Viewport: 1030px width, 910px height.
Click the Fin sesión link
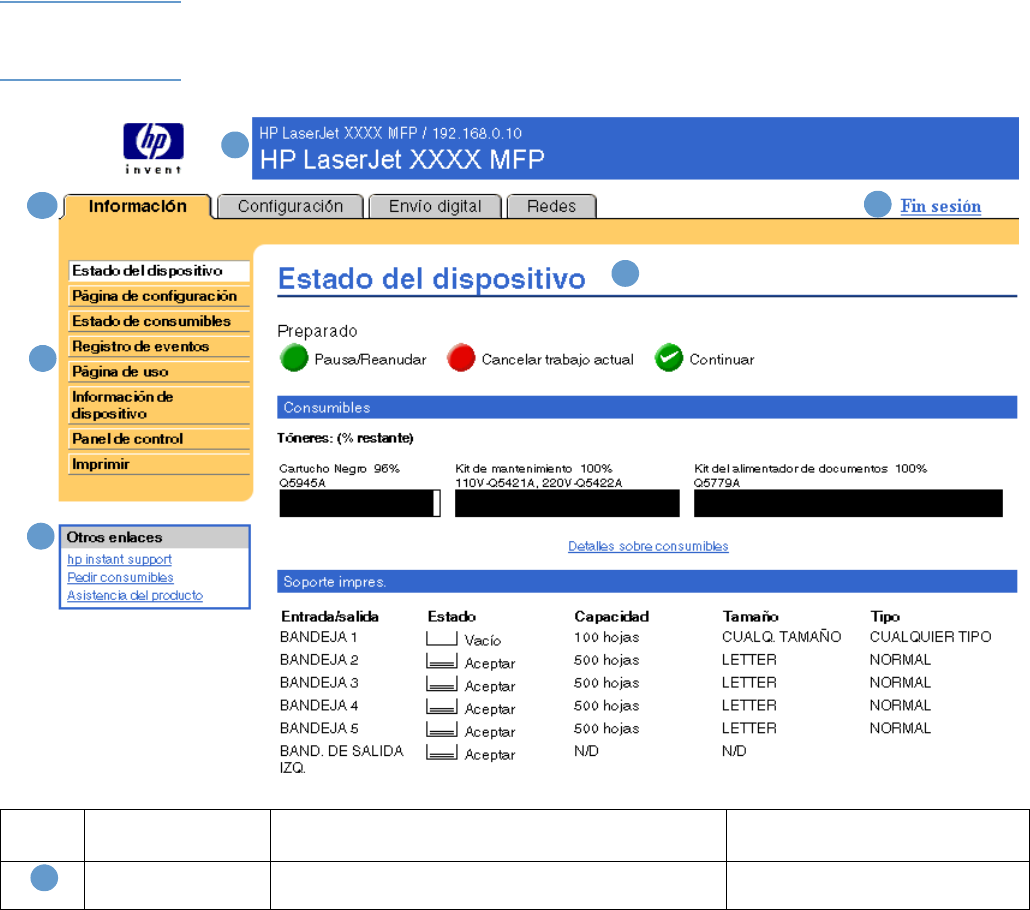941,206
